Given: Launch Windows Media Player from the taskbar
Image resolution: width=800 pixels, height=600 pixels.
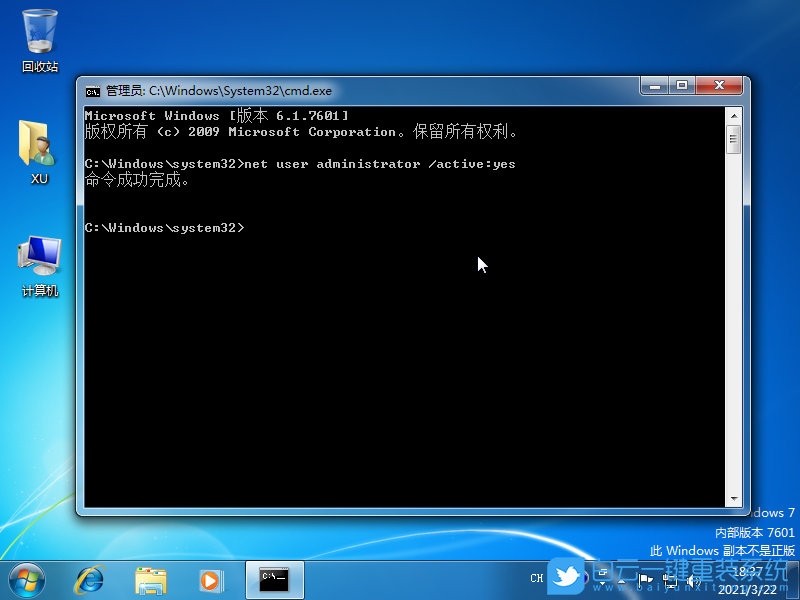Looking at the screenshot, I should point(210,580).
